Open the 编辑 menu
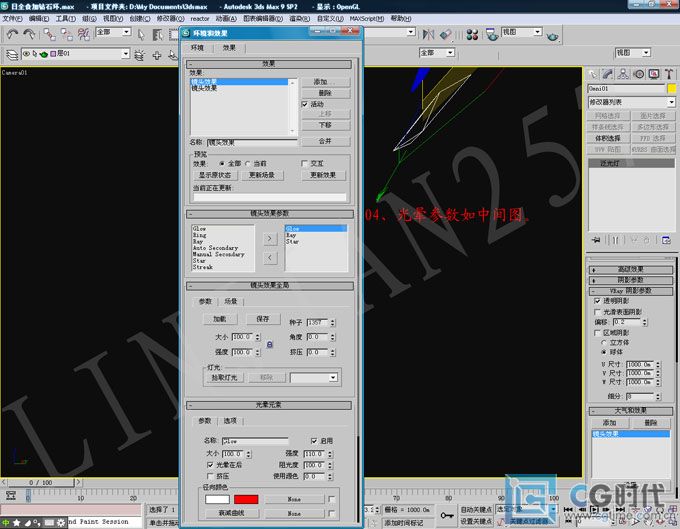The width and height of the screenshot is (680, 529). point(39,19)
